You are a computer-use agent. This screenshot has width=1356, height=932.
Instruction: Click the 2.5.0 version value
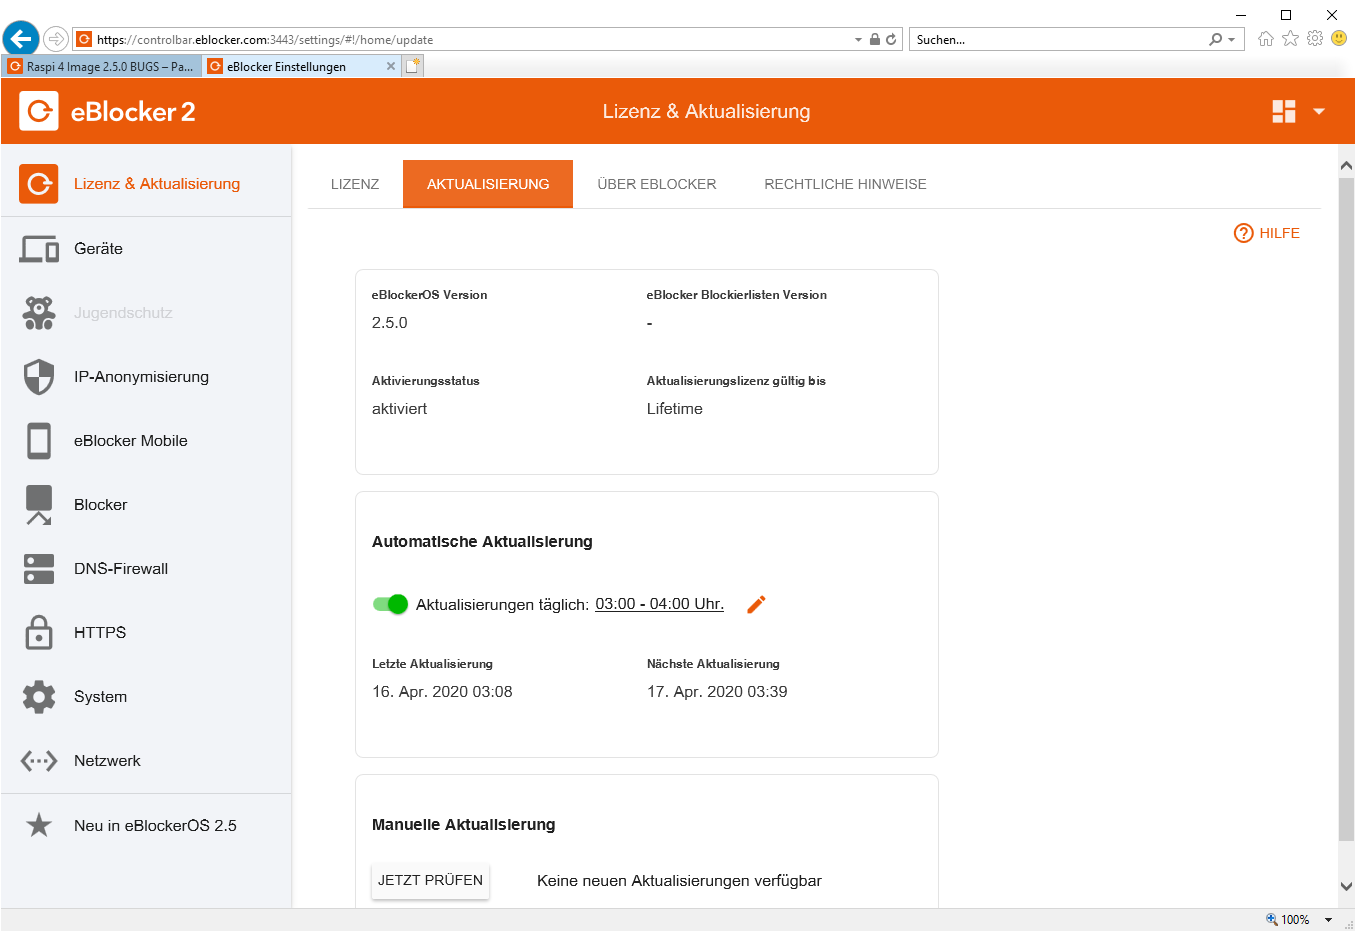point(390,323)
